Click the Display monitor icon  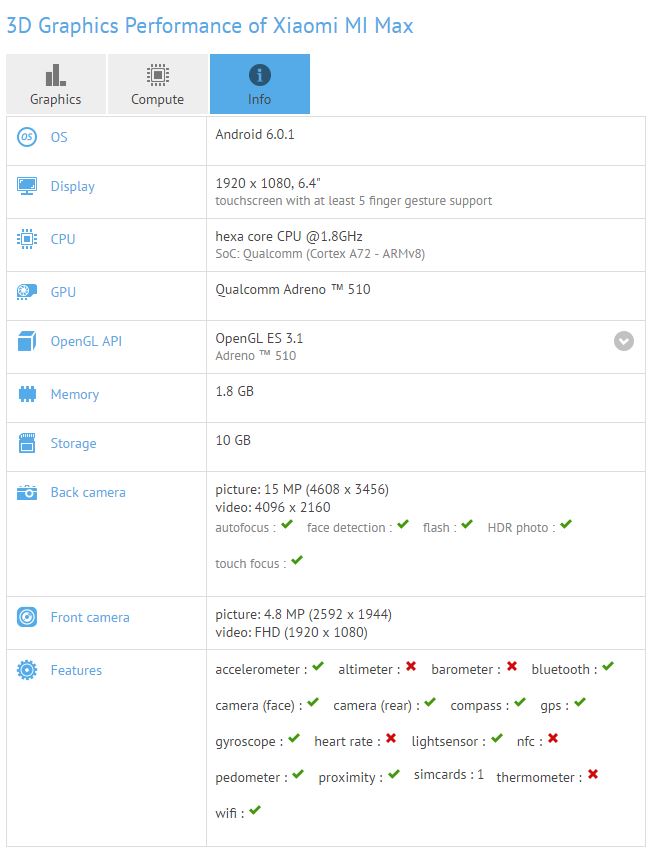pos(27,186)
